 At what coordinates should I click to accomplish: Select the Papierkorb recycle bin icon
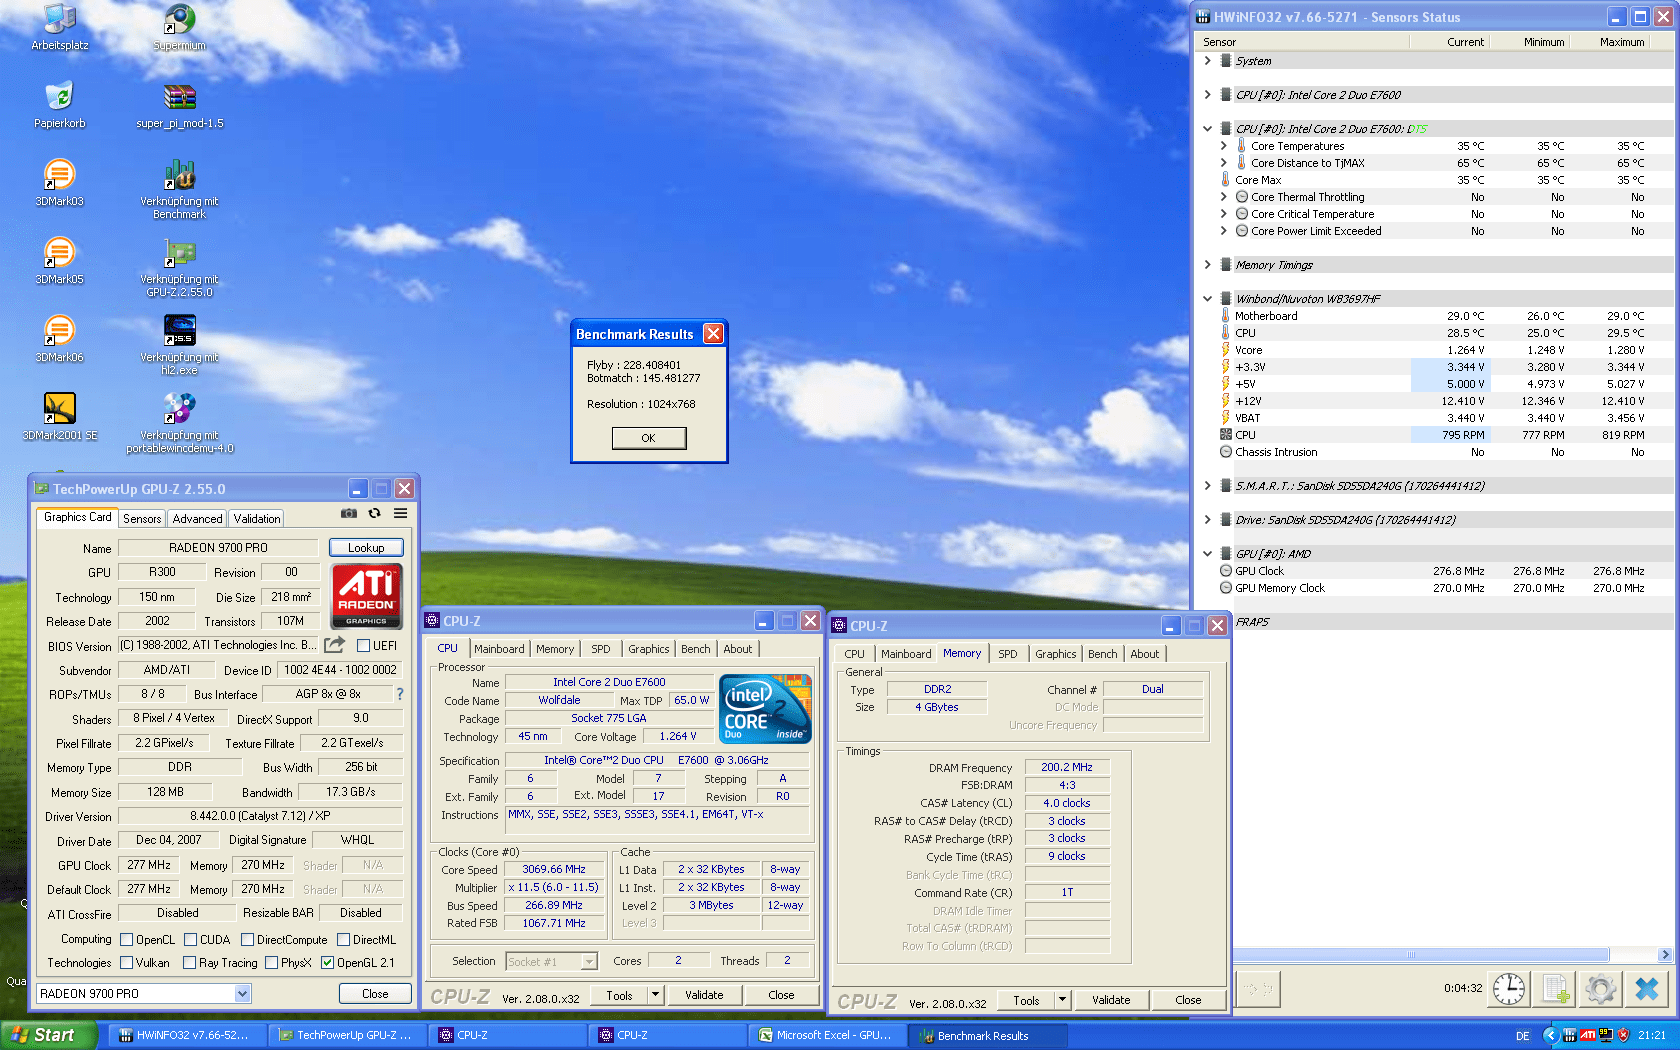pos(60,105)
